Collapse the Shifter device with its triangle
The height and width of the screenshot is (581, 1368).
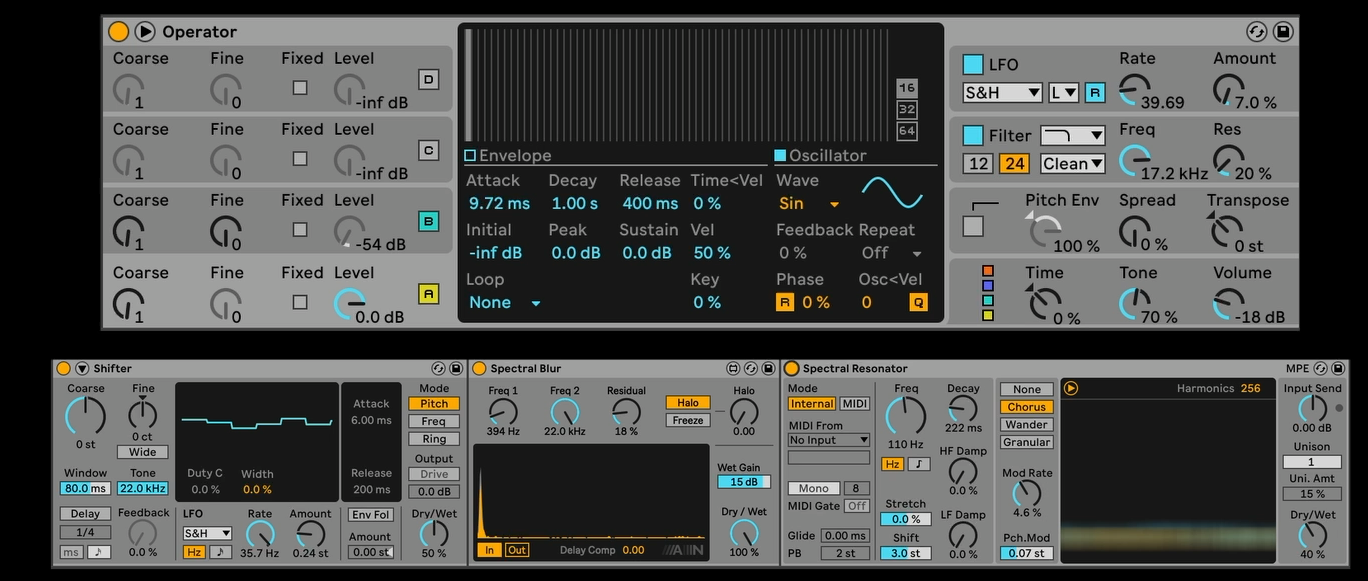coord(82,369)
